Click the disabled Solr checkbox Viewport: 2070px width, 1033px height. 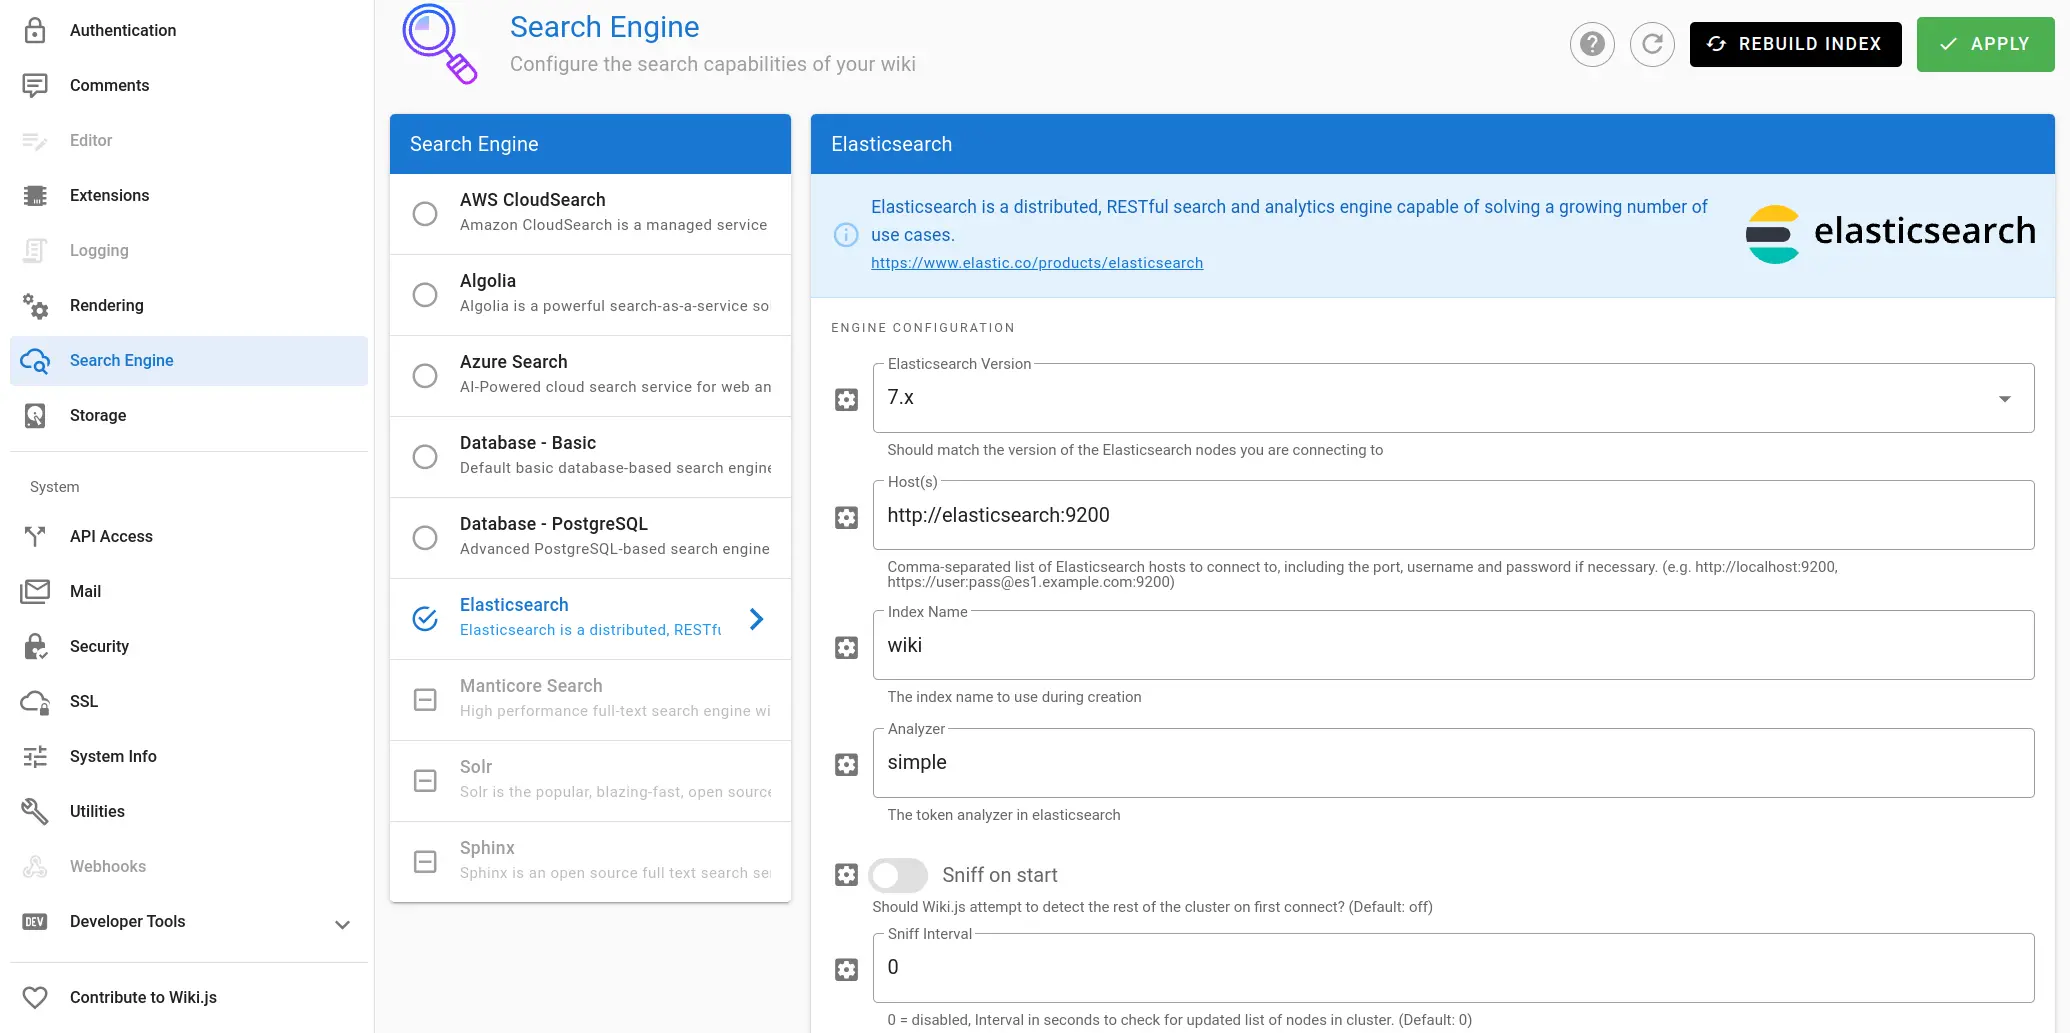(x=425, y=781)
